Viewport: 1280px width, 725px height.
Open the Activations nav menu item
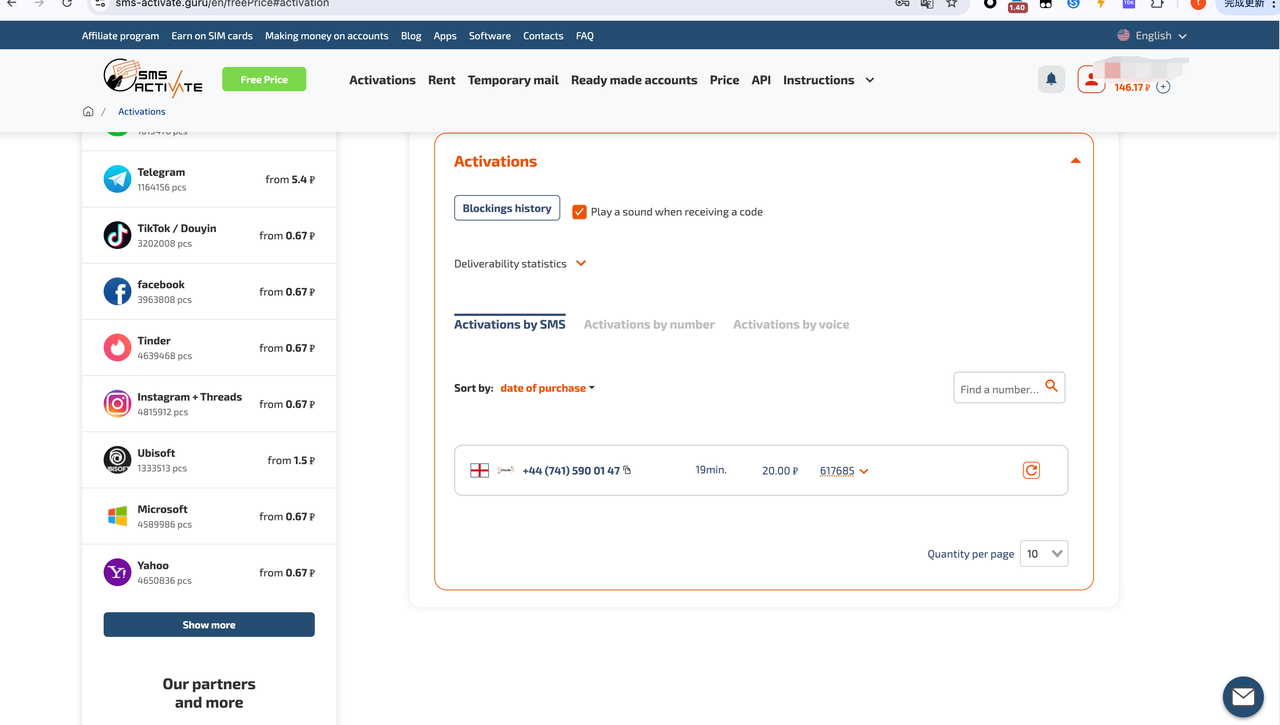click(x=382, y=80)
